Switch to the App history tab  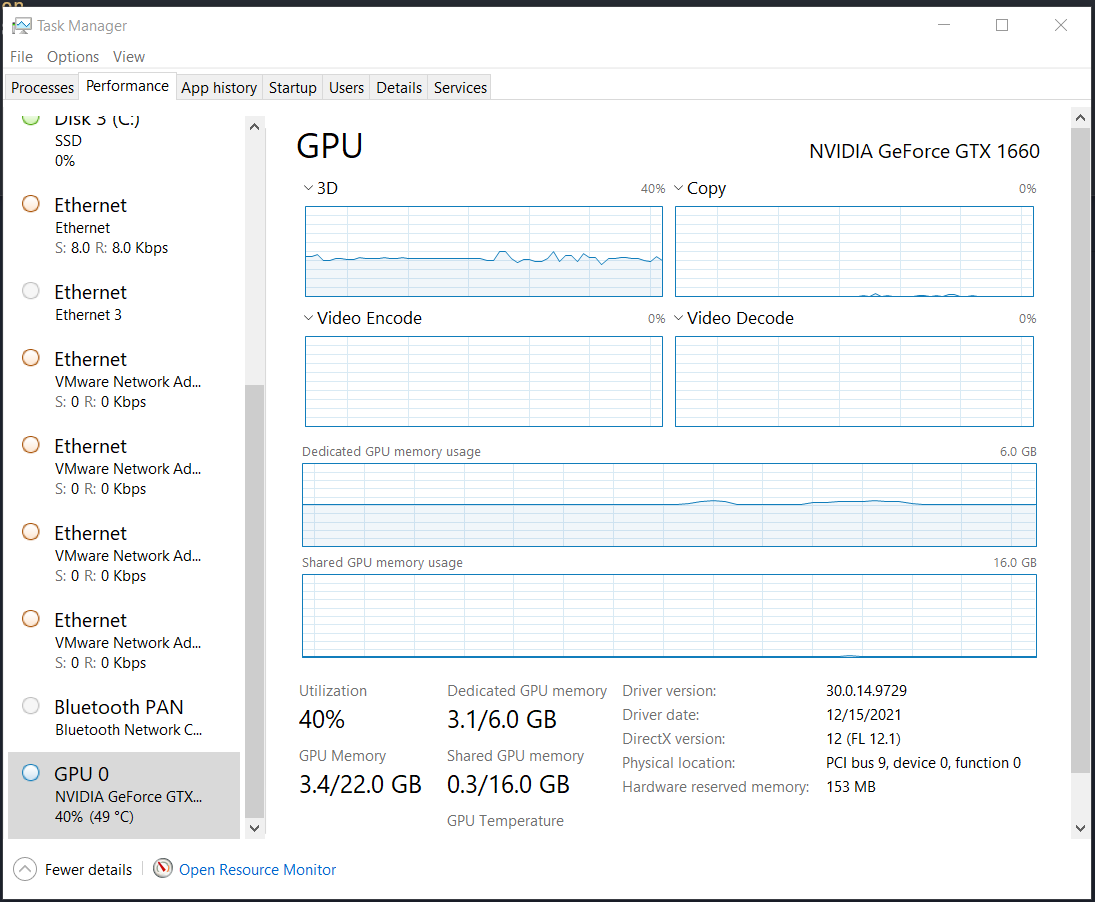219,87
